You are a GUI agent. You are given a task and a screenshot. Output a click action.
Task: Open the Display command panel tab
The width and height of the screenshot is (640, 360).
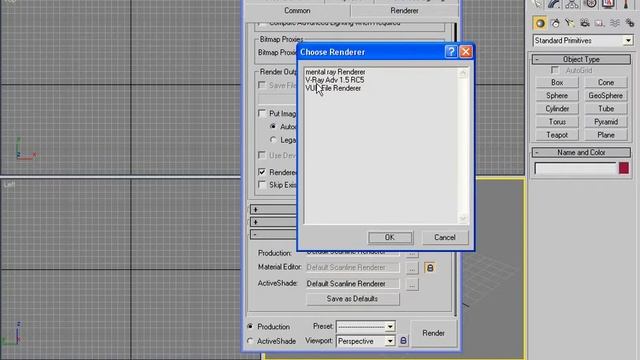pyautogui.click(x=608, y=4)
